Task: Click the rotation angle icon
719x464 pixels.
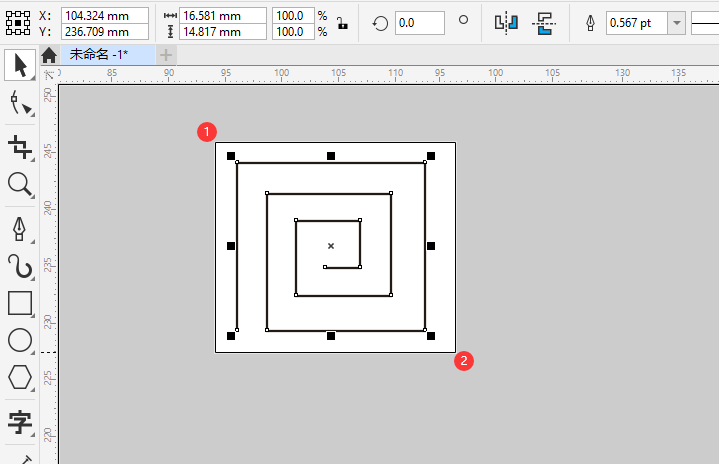Action: coord(380,23)
